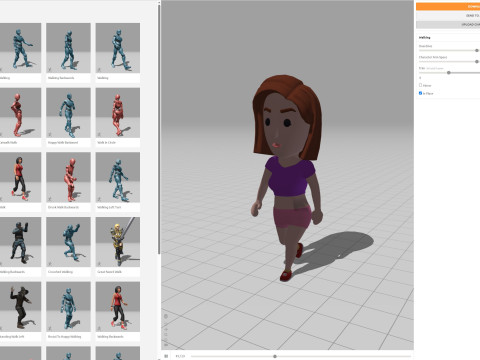Viewport: 480px width, 360px height.
Task: Click the 3D character in the viewport
Action: click(x=288, y=177)
